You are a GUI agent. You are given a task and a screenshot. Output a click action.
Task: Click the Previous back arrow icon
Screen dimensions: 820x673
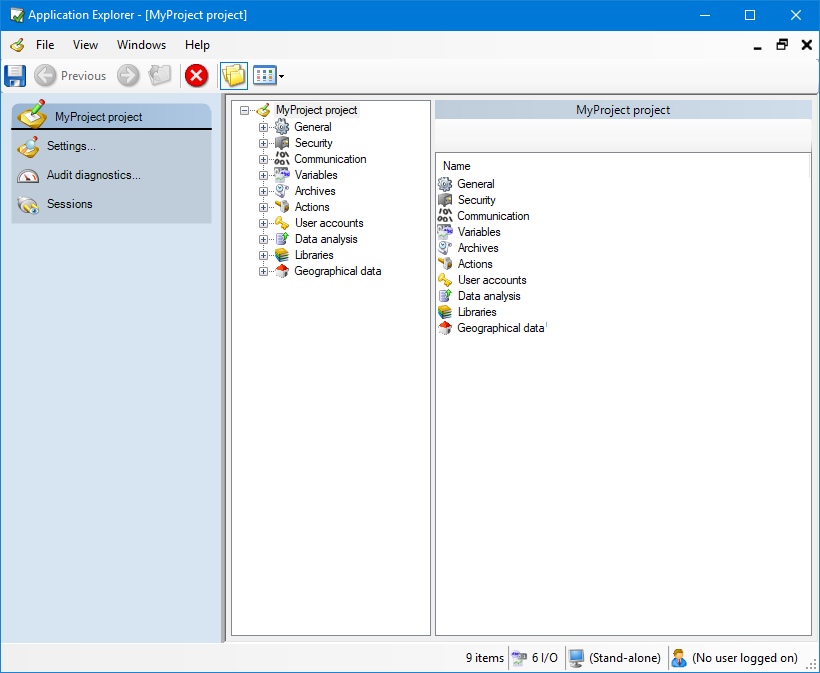pyautogui.click(x=45, y=76)
